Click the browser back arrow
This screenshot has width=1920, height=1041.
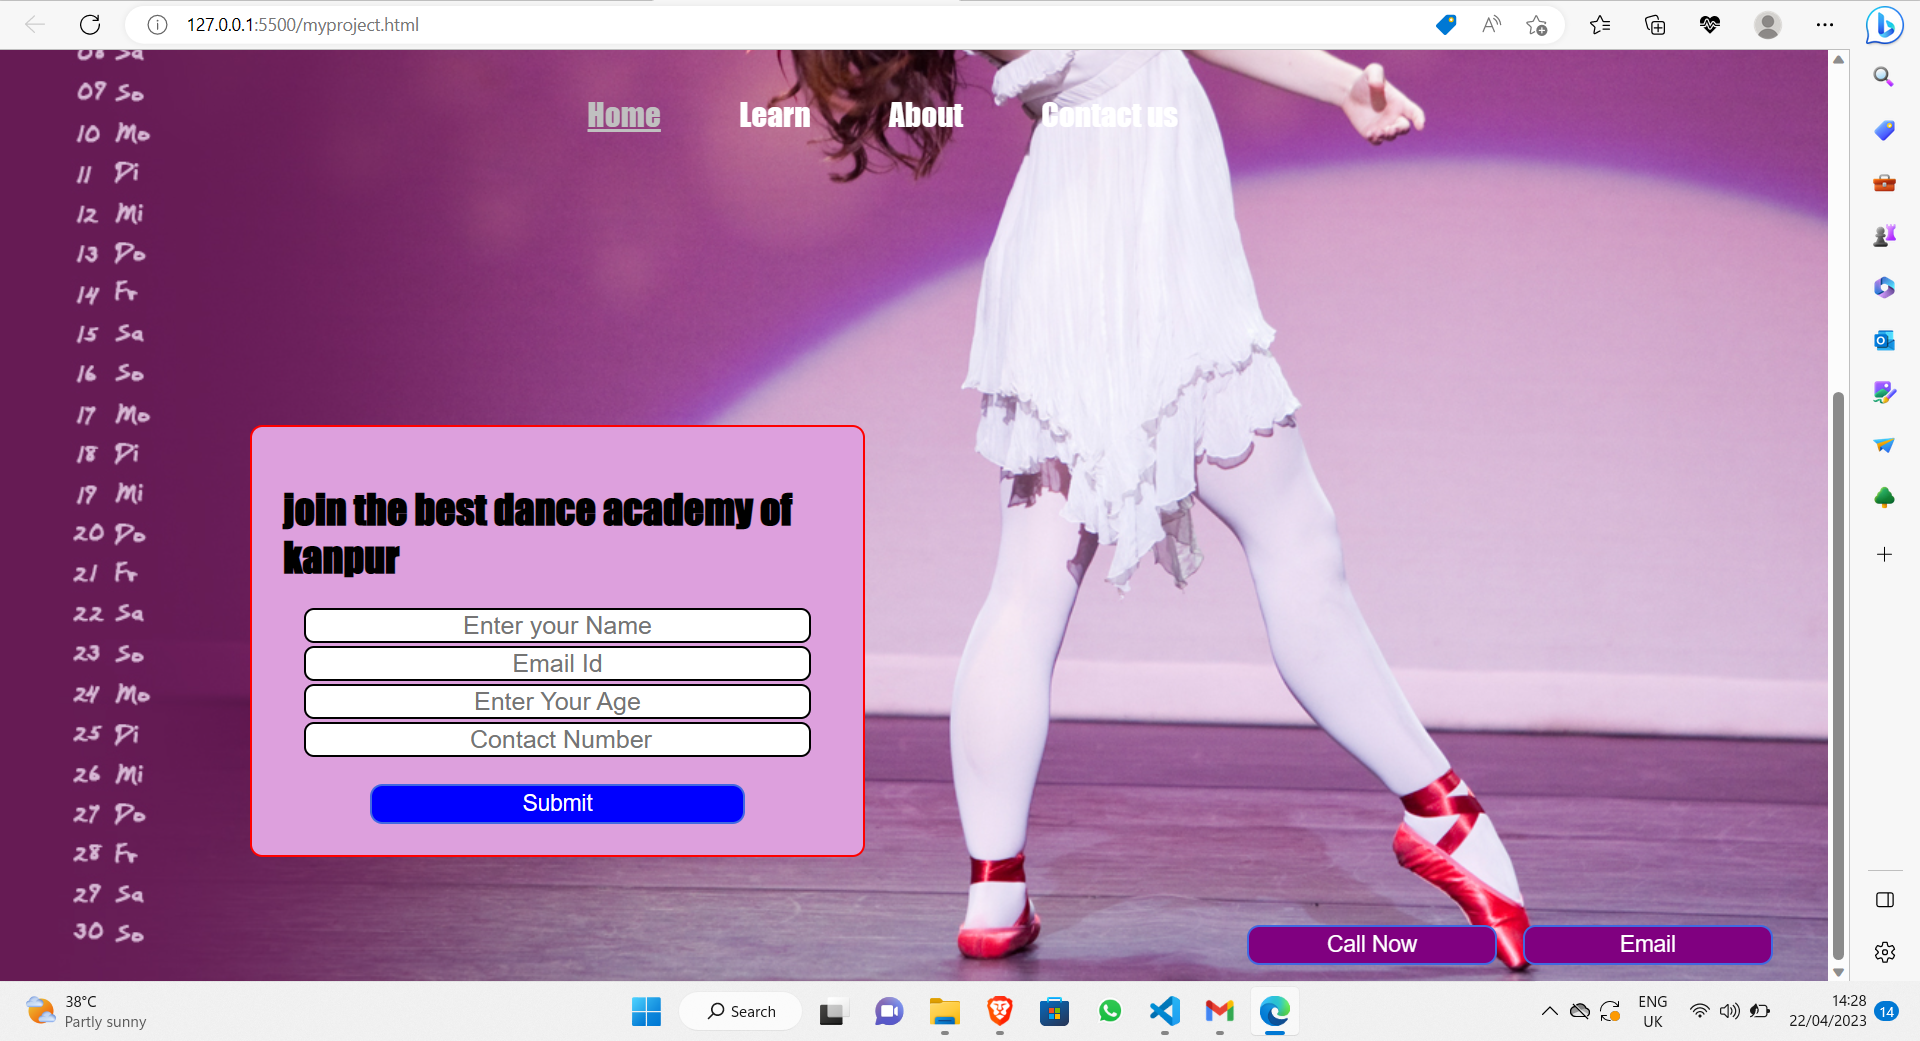tap(35, 25)
